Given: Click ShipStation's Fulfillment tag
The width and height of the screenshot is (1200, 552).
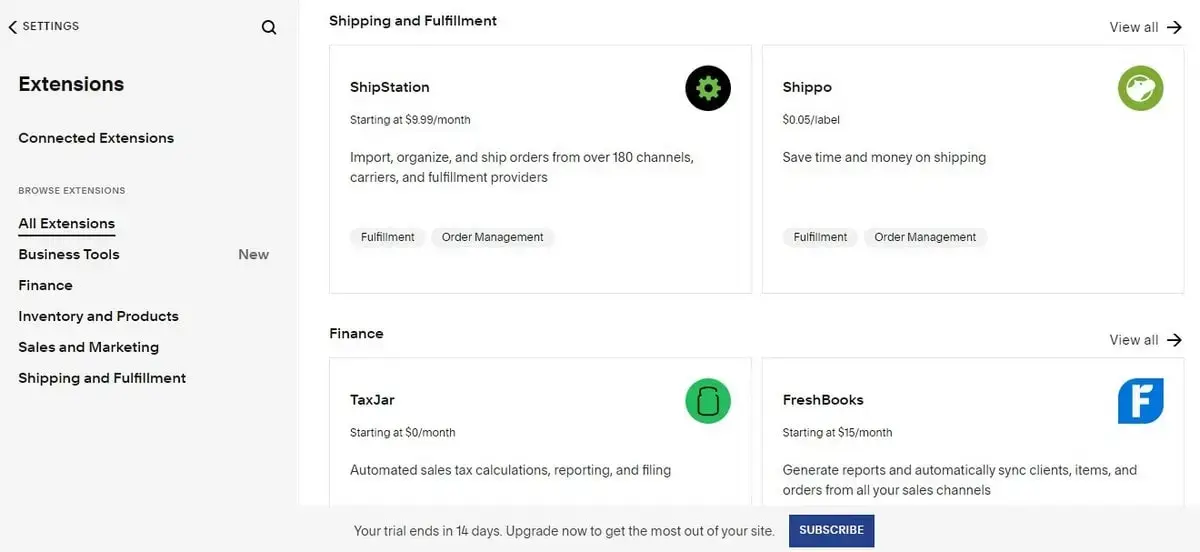Looking at the screenshot, I should coord(387,237).
